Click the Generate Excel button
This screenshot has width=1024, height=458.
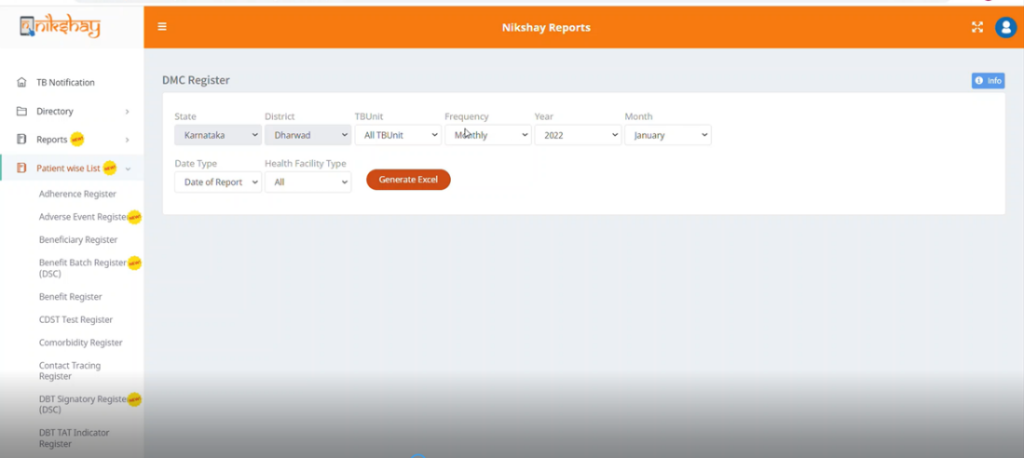coord(408,180)
